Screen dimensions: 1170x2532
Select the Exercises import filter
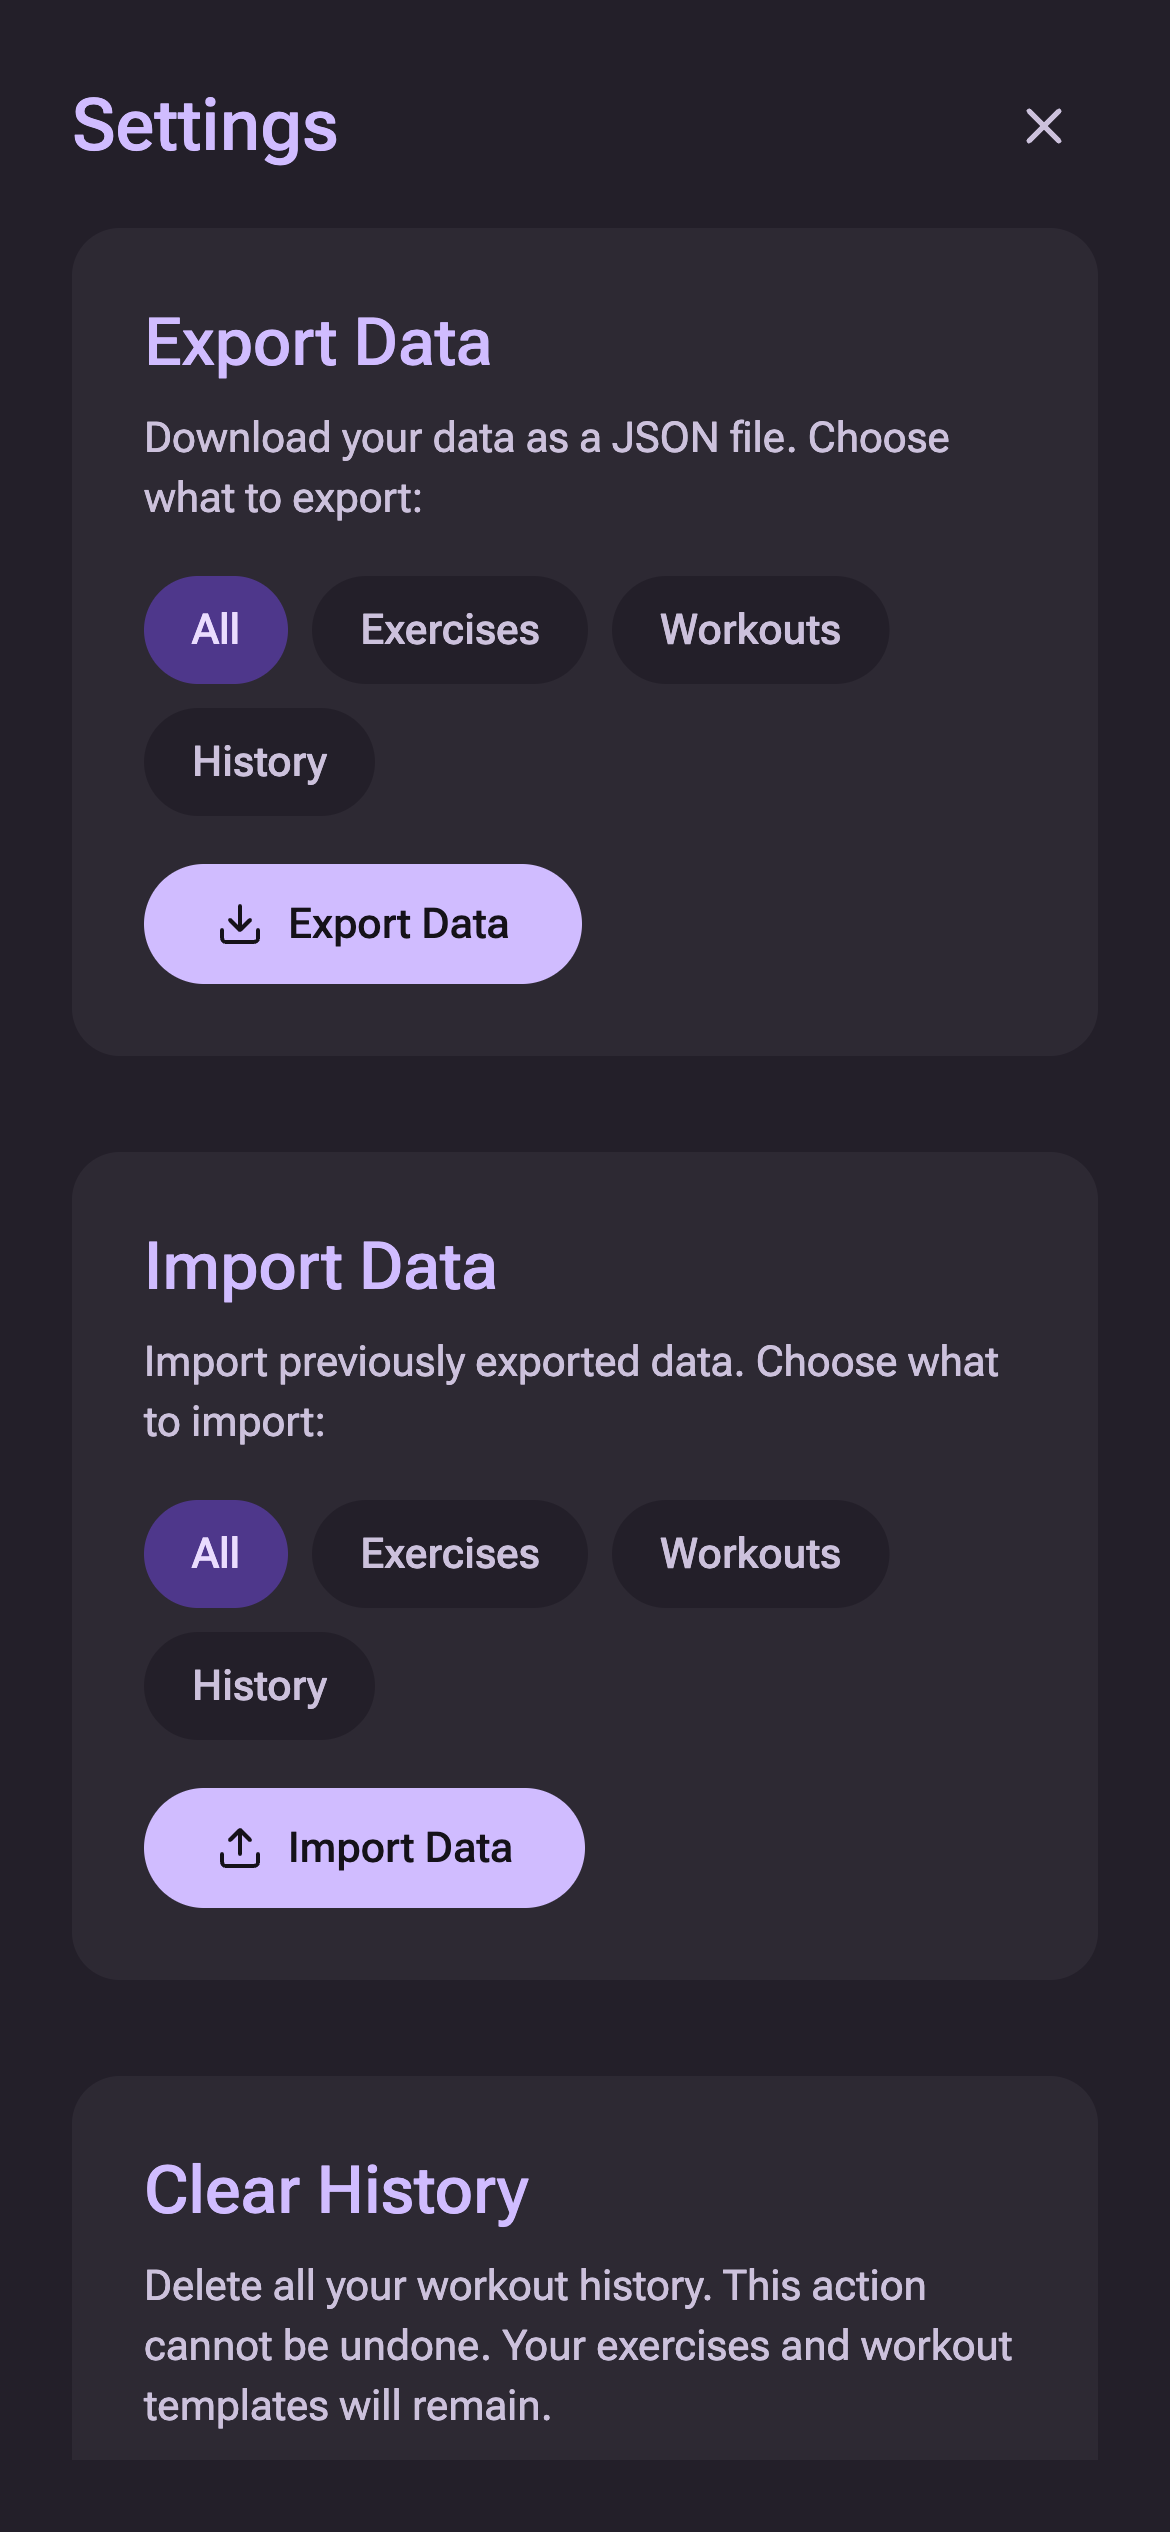(450, 1553)
